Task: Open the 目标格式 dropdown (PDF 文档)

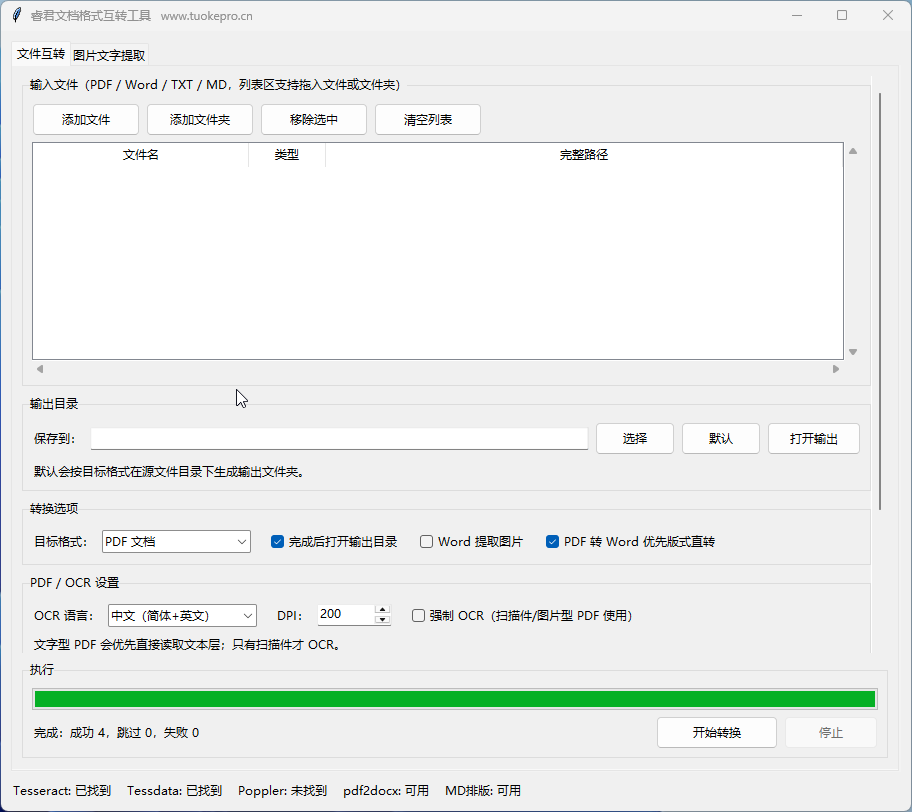Action: pyautogui.click(x=176, y=542)
